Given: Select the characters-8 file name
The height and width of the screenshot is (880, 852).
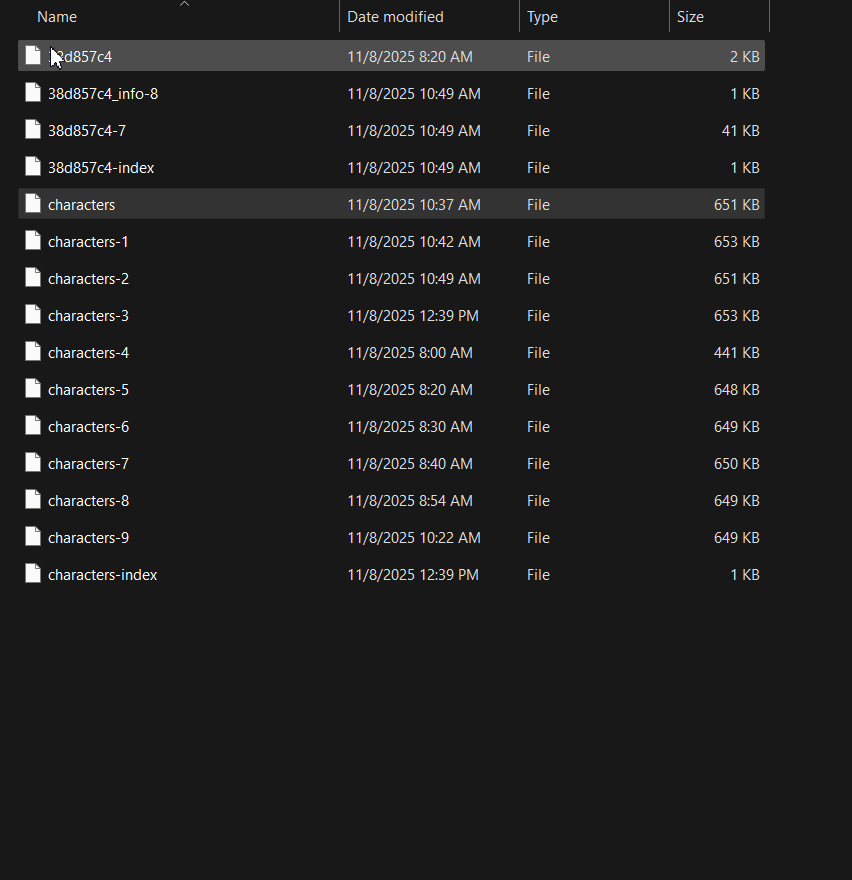Looking at the screenshot, I should point(88,501).
